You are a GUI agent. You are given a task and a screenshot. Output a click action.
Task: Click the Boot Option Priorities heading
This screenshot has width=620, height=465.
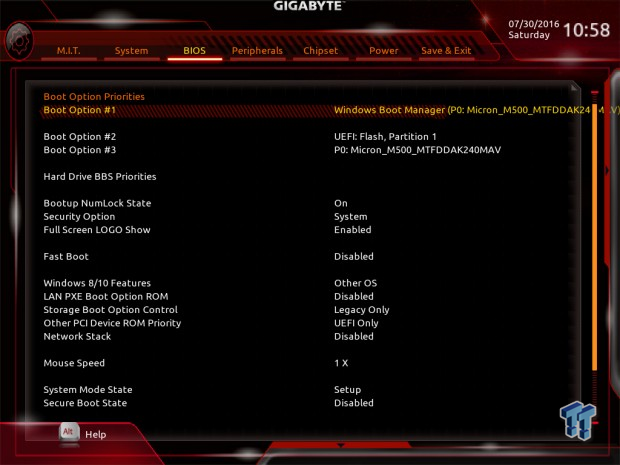94,97
